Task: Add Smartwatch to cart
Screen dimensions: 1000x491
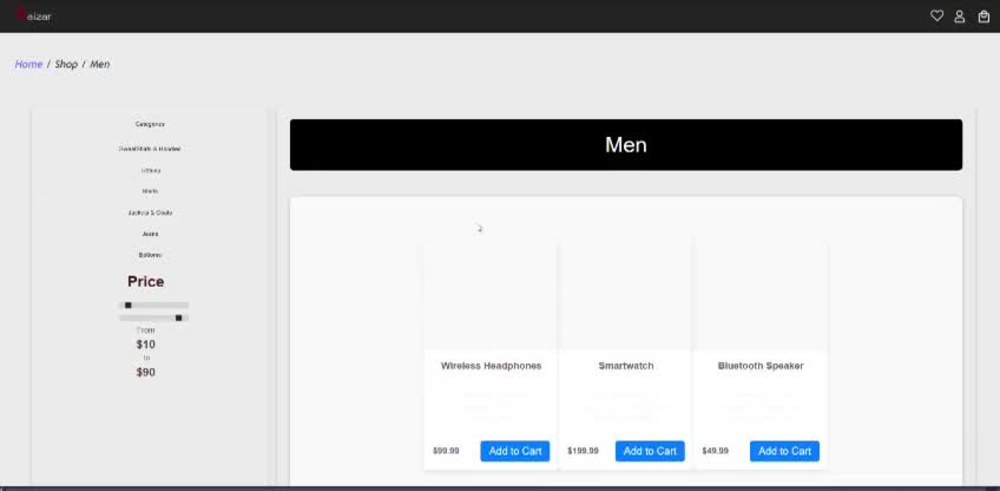Action: pos(650,451)
